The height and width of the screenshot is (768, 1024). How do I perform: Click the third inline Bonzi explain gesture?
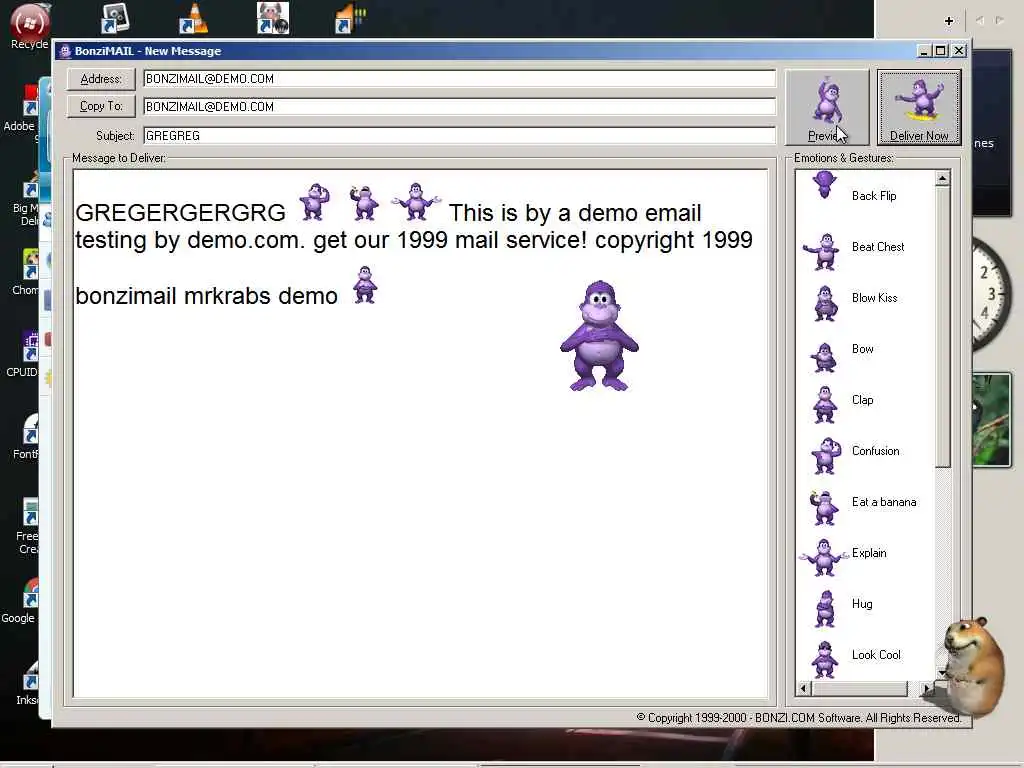click(x=416, y=202)
